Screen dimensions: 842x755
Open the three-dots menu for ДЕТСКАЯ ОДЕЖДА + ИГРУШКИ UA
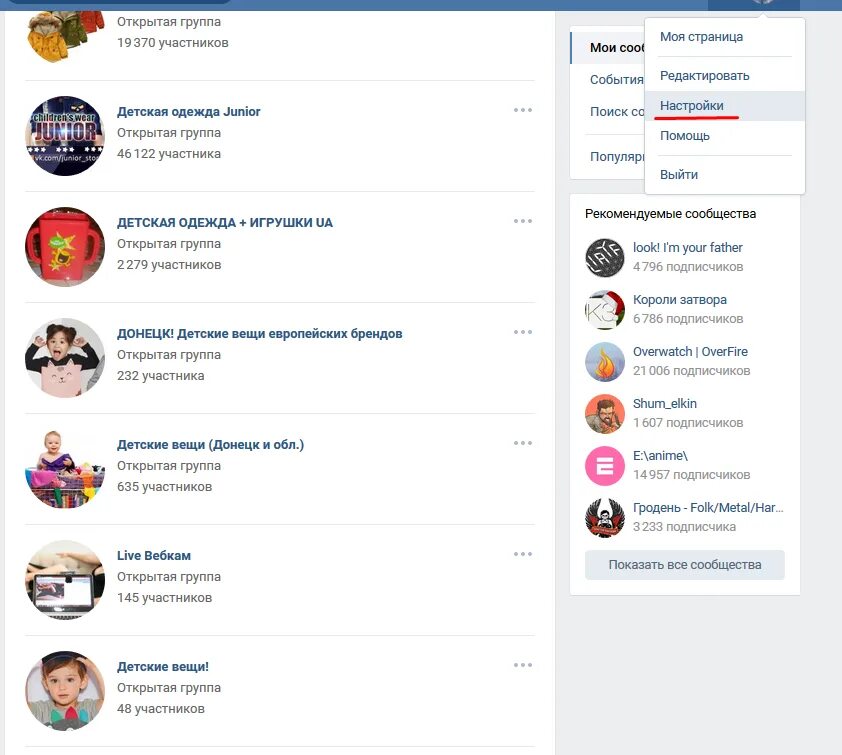(x=522, y=221)
